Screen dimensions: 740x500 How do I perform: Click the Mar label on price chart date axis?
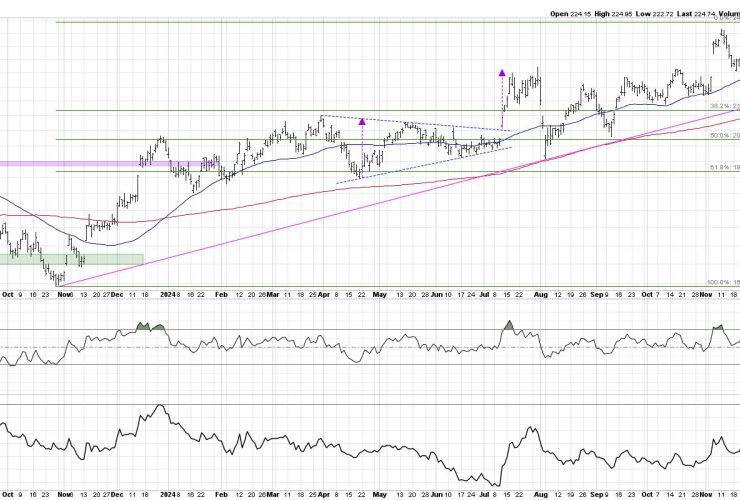273,295
